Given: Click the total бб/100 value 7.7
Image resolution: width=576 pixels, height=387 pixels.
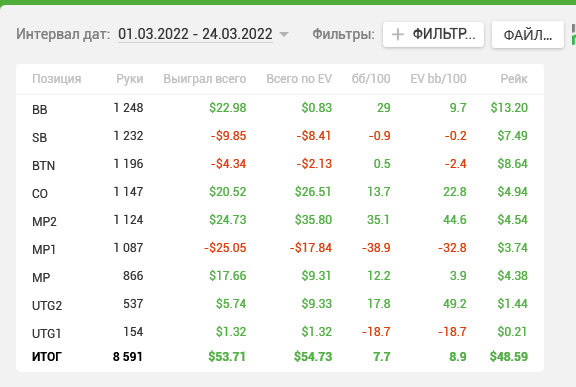Looking at the screenshot, I should 382,357.
